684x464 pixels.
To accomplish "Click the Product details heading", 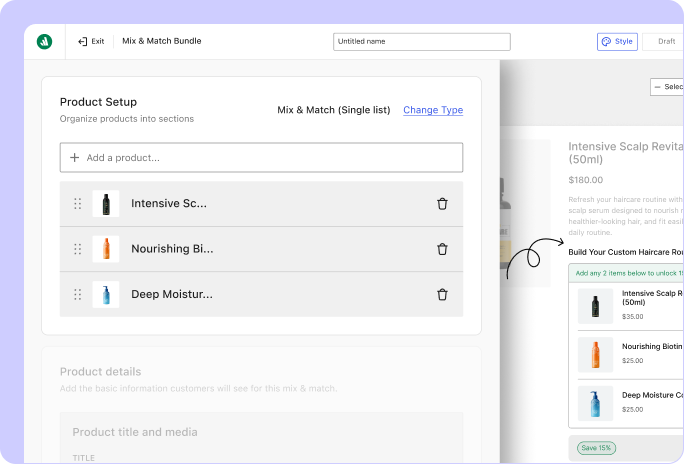I will pos(100,372).
